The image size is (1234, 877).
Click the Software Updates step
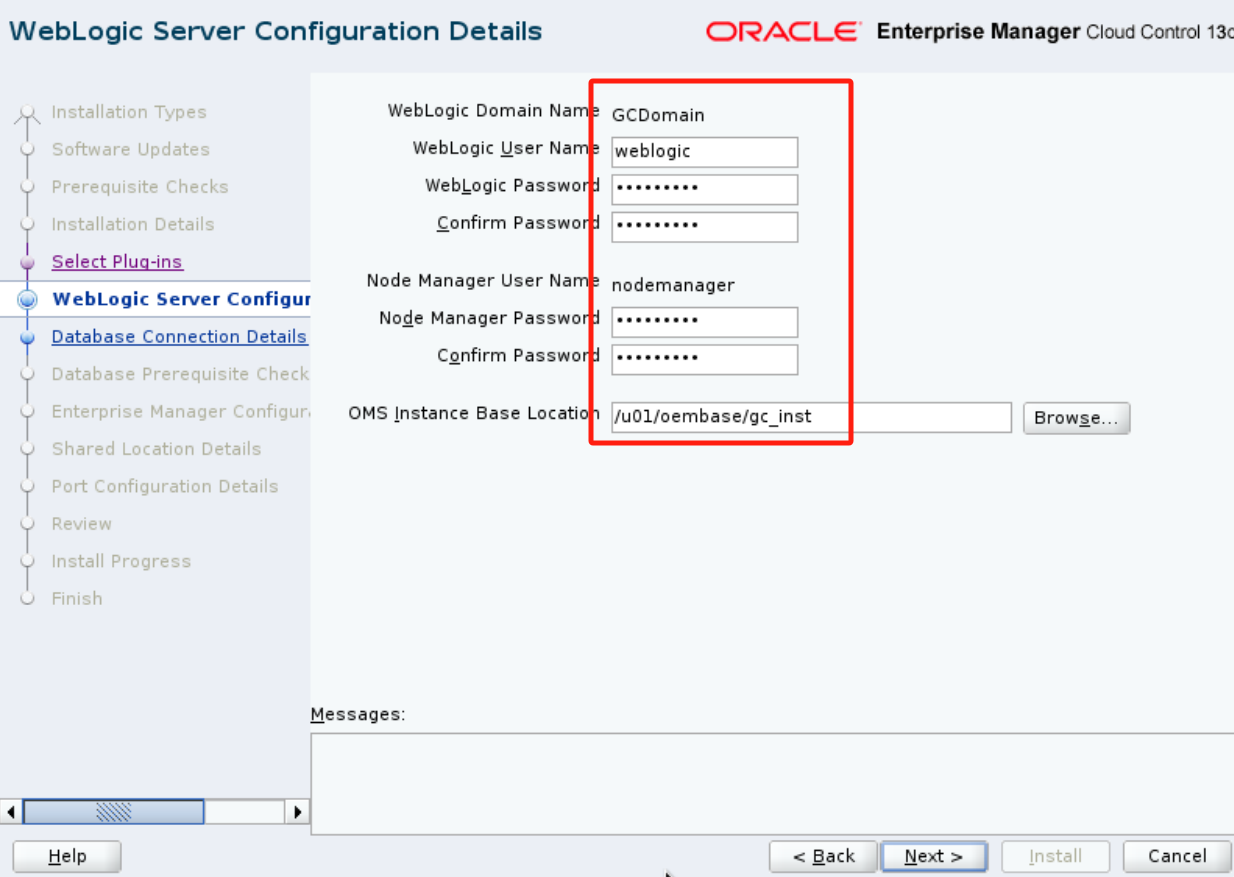coord(131,149)
